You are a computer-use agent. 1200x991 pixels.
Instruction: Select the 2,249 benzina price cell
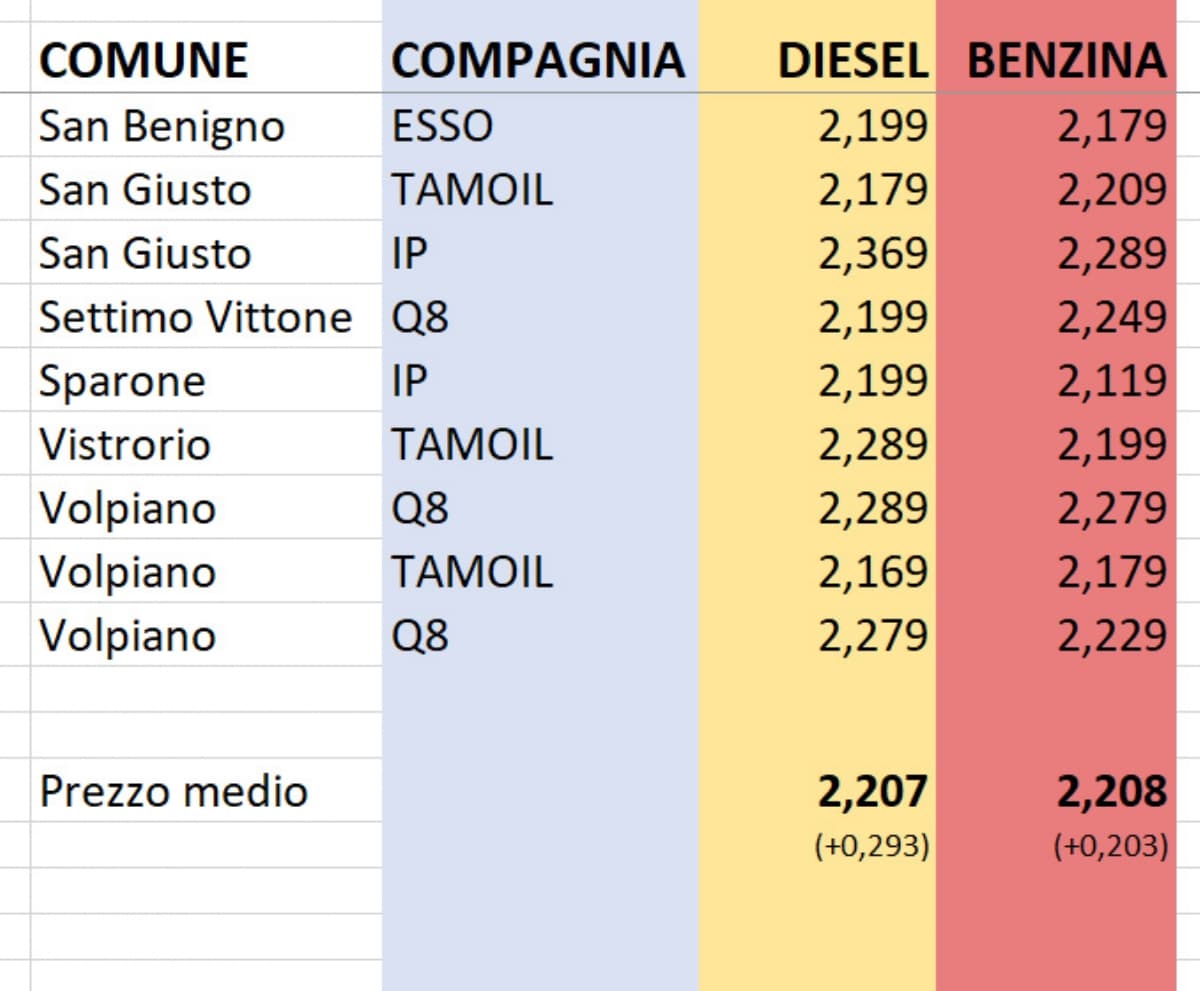(x=1111, y=318)
